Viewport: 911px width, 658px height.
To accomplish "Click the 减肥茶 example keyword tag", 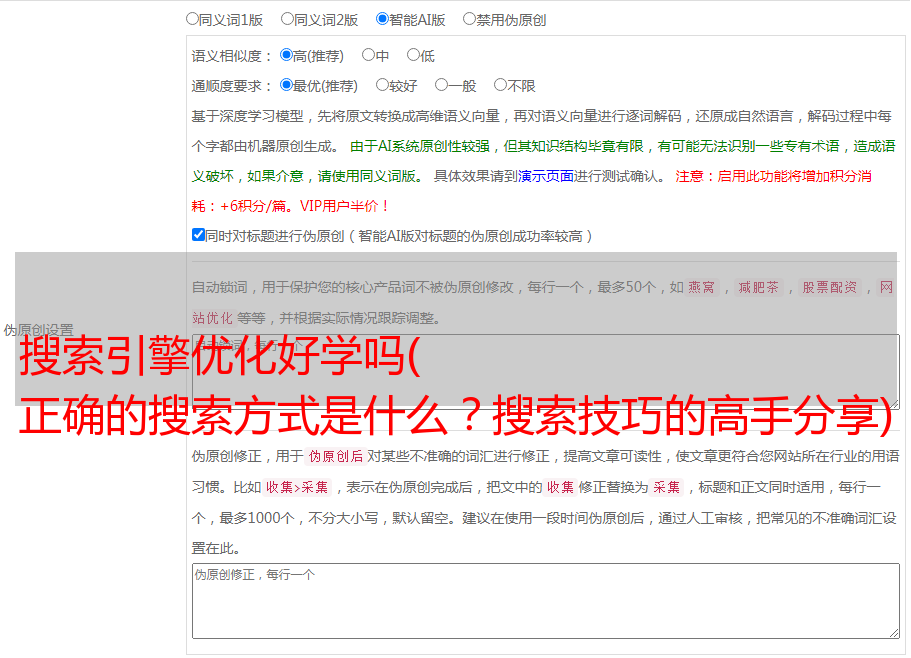I will (x=758, y=287).
